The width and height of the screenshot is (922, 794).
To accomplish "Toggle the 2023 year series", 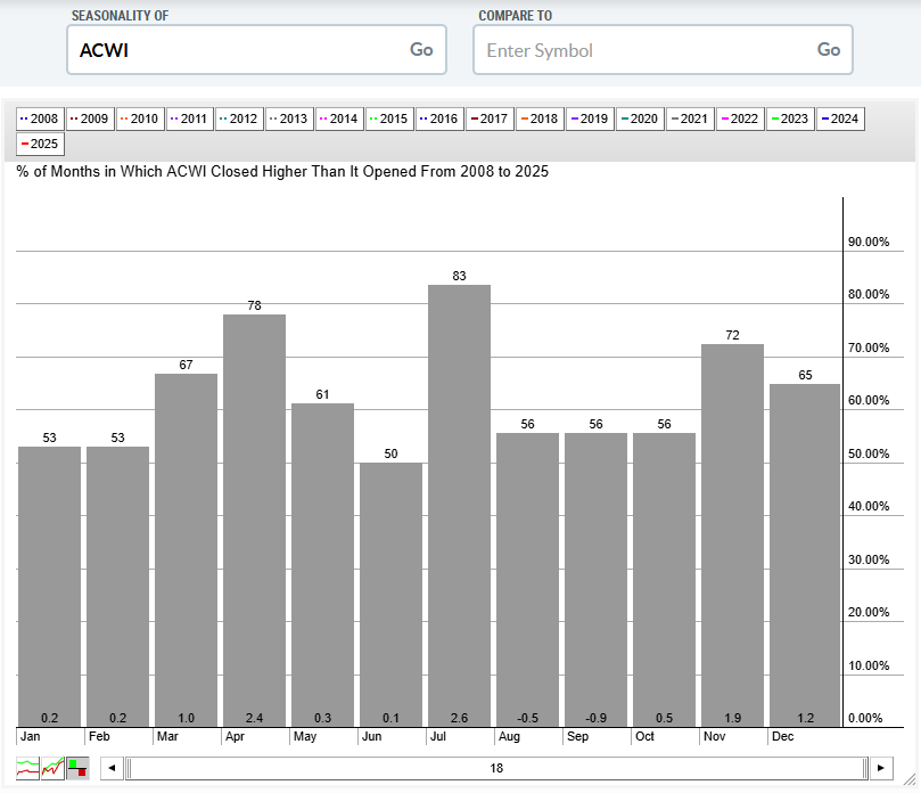I will point(790,118).
